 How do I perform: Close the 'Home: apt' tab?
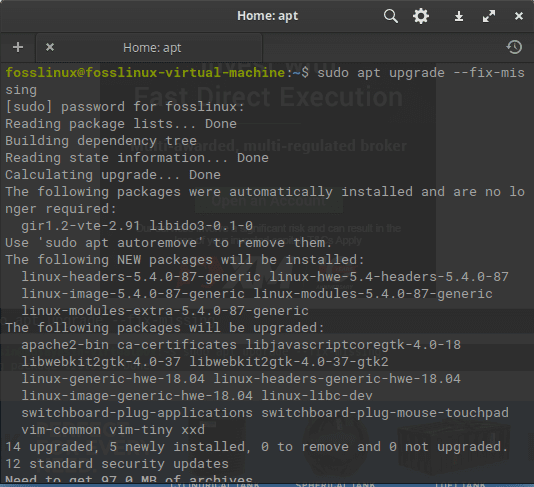point(50,47)
